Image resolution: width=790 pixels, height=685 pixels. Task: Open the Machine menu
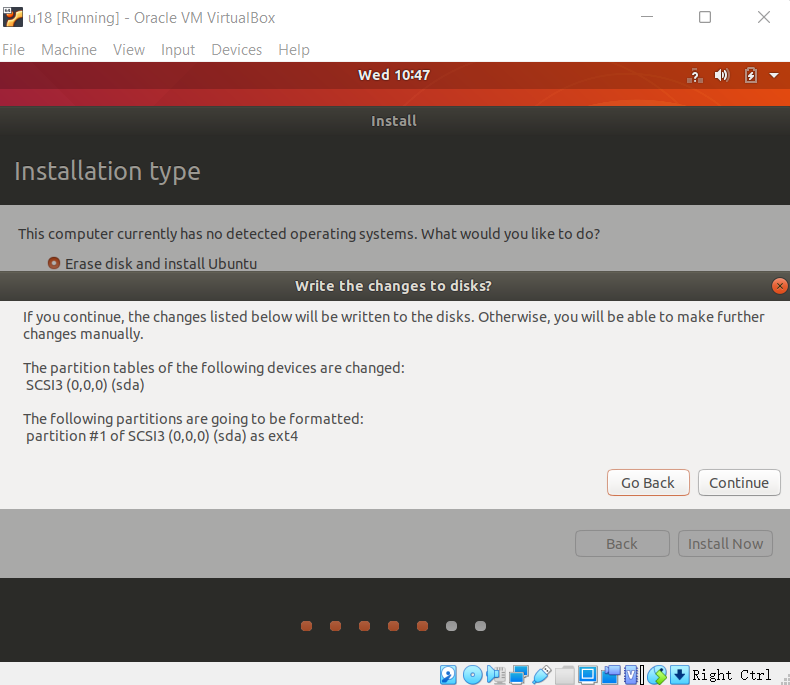(69, 50)
